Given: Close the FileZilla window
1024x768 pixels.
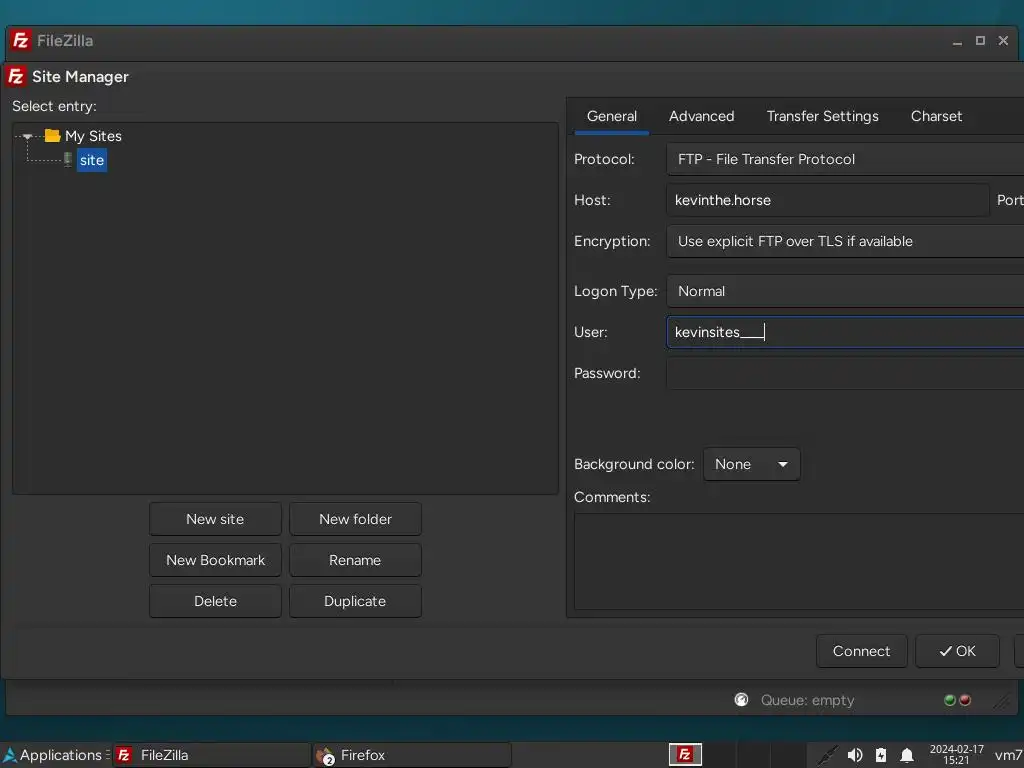Looking at the screenshot, I should pyautogui.click(x=1004, y=40).
